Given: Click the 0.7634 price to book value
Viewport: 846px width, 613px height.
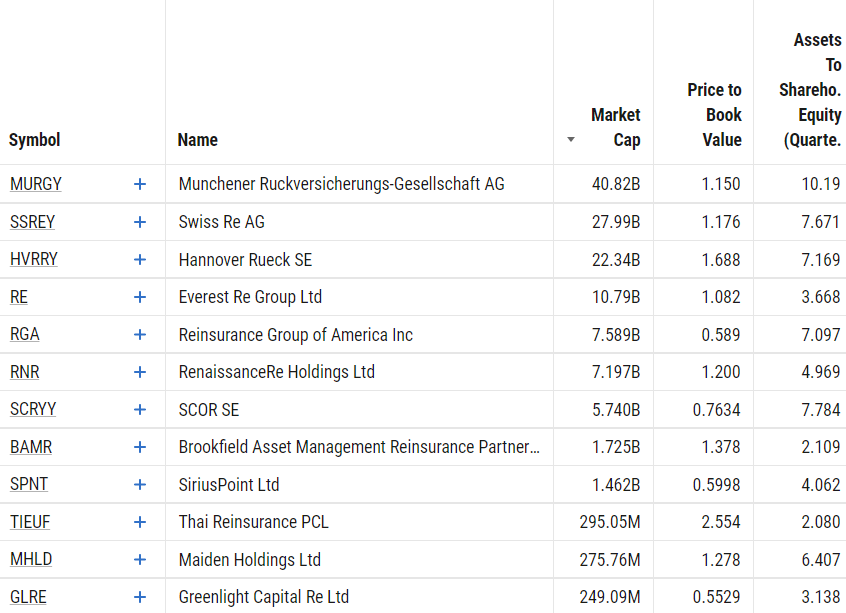Looking at the screenshot, I should point(717,410).
